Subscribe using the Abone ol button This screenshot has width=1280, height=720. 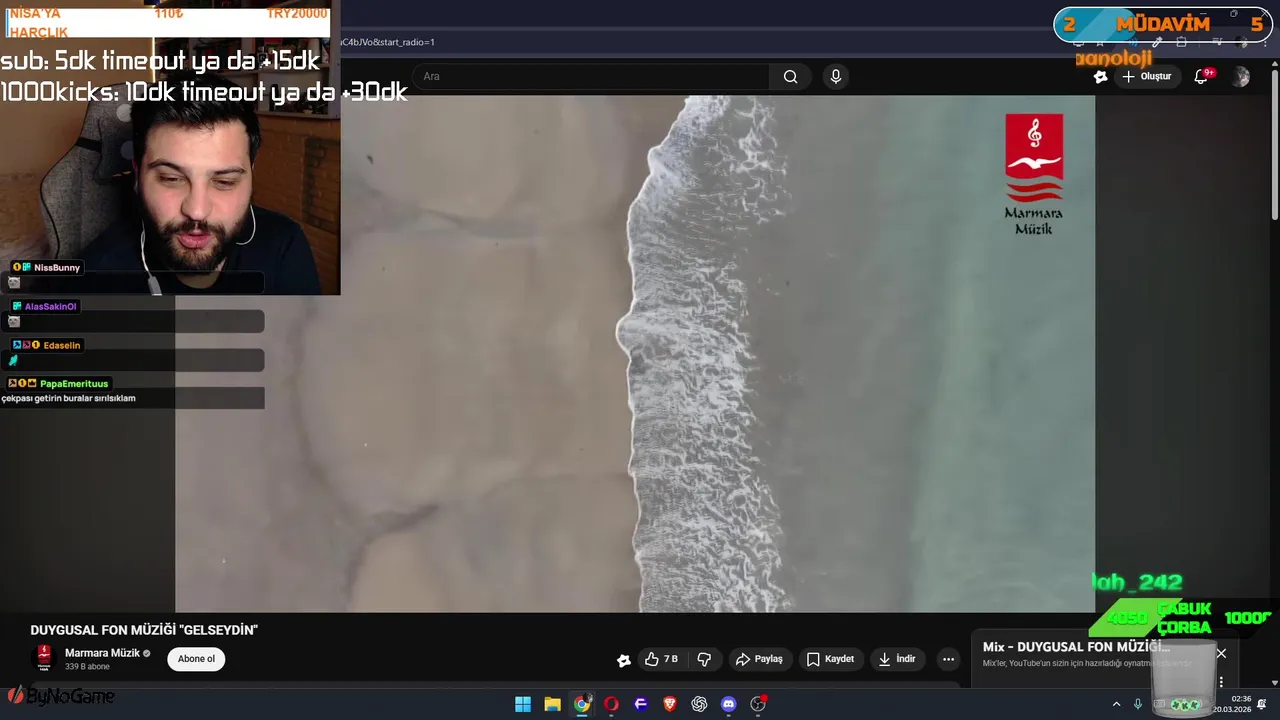(196, 659)
